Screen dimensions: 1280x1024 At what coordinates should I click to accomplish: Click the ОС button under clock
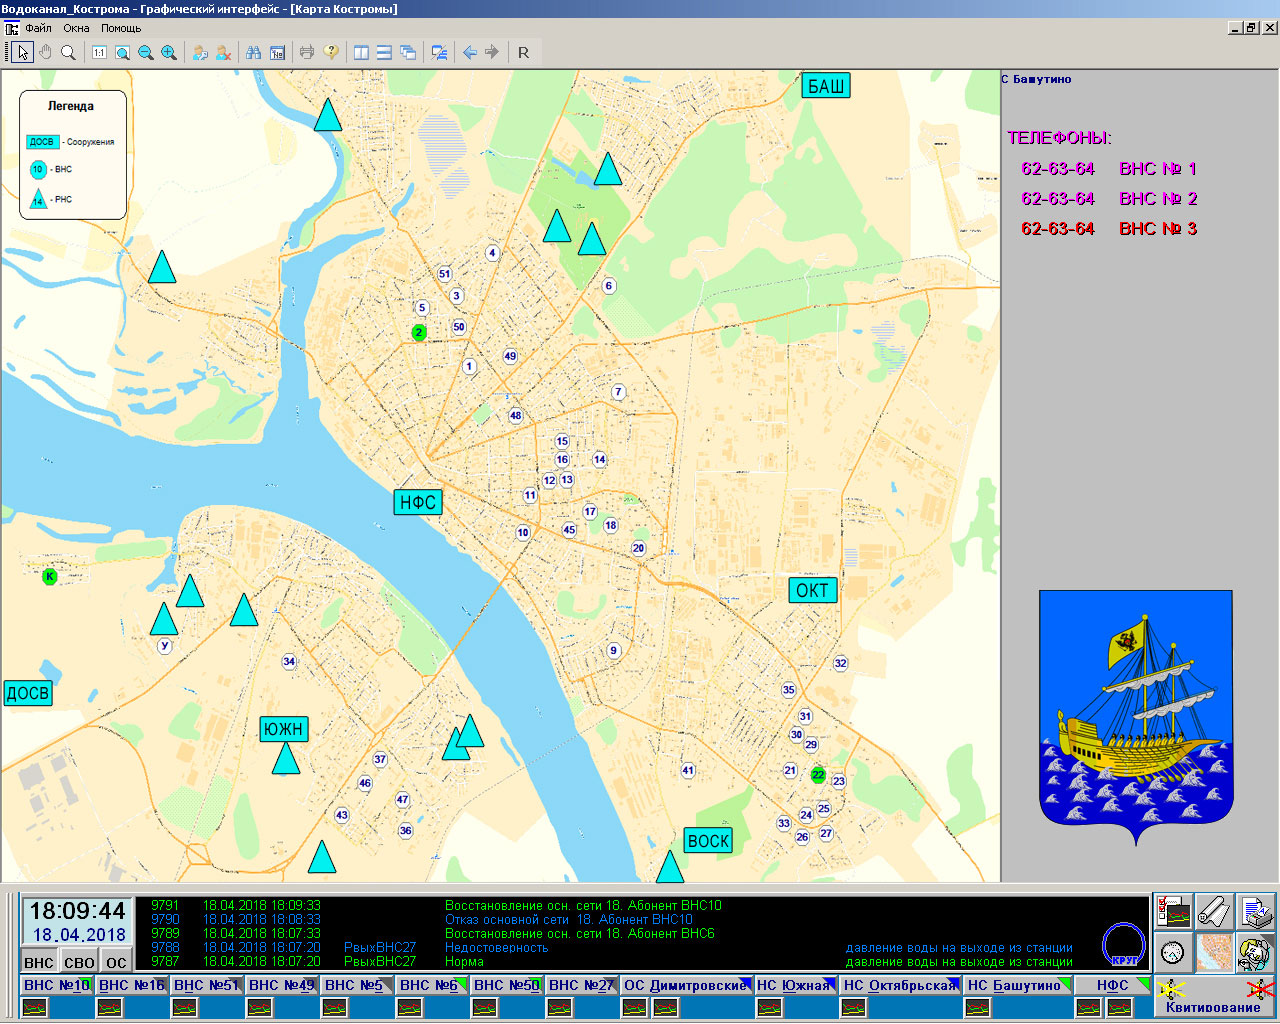[117, 962]
